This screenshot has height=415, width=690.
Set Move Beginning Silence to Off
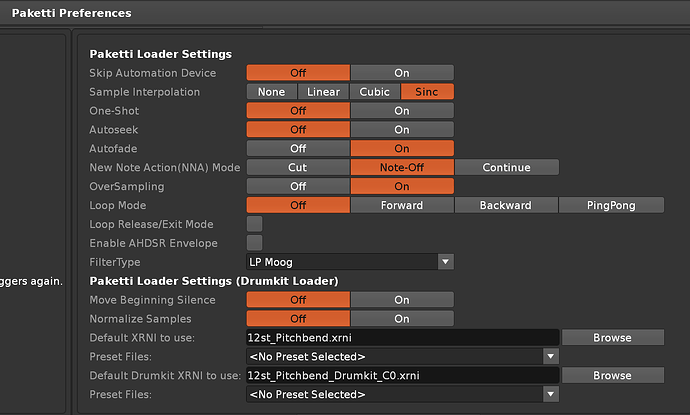pyautogui.click(x=298, y=300)
